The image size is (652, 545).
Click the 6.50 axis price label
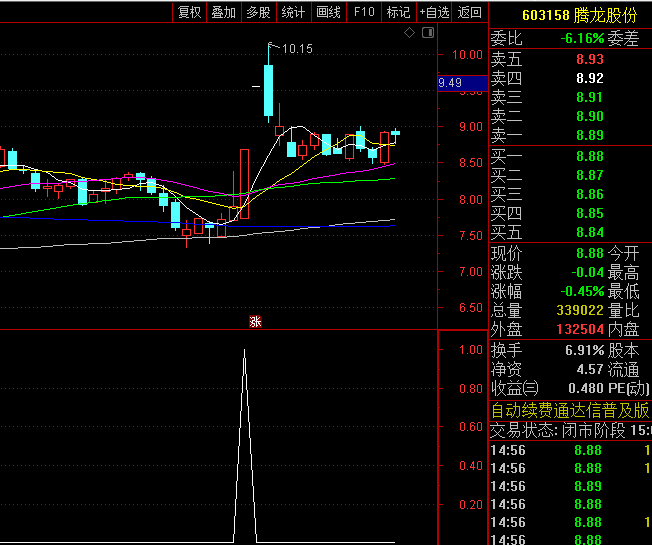pyautogui.click(x=471, y=308)
